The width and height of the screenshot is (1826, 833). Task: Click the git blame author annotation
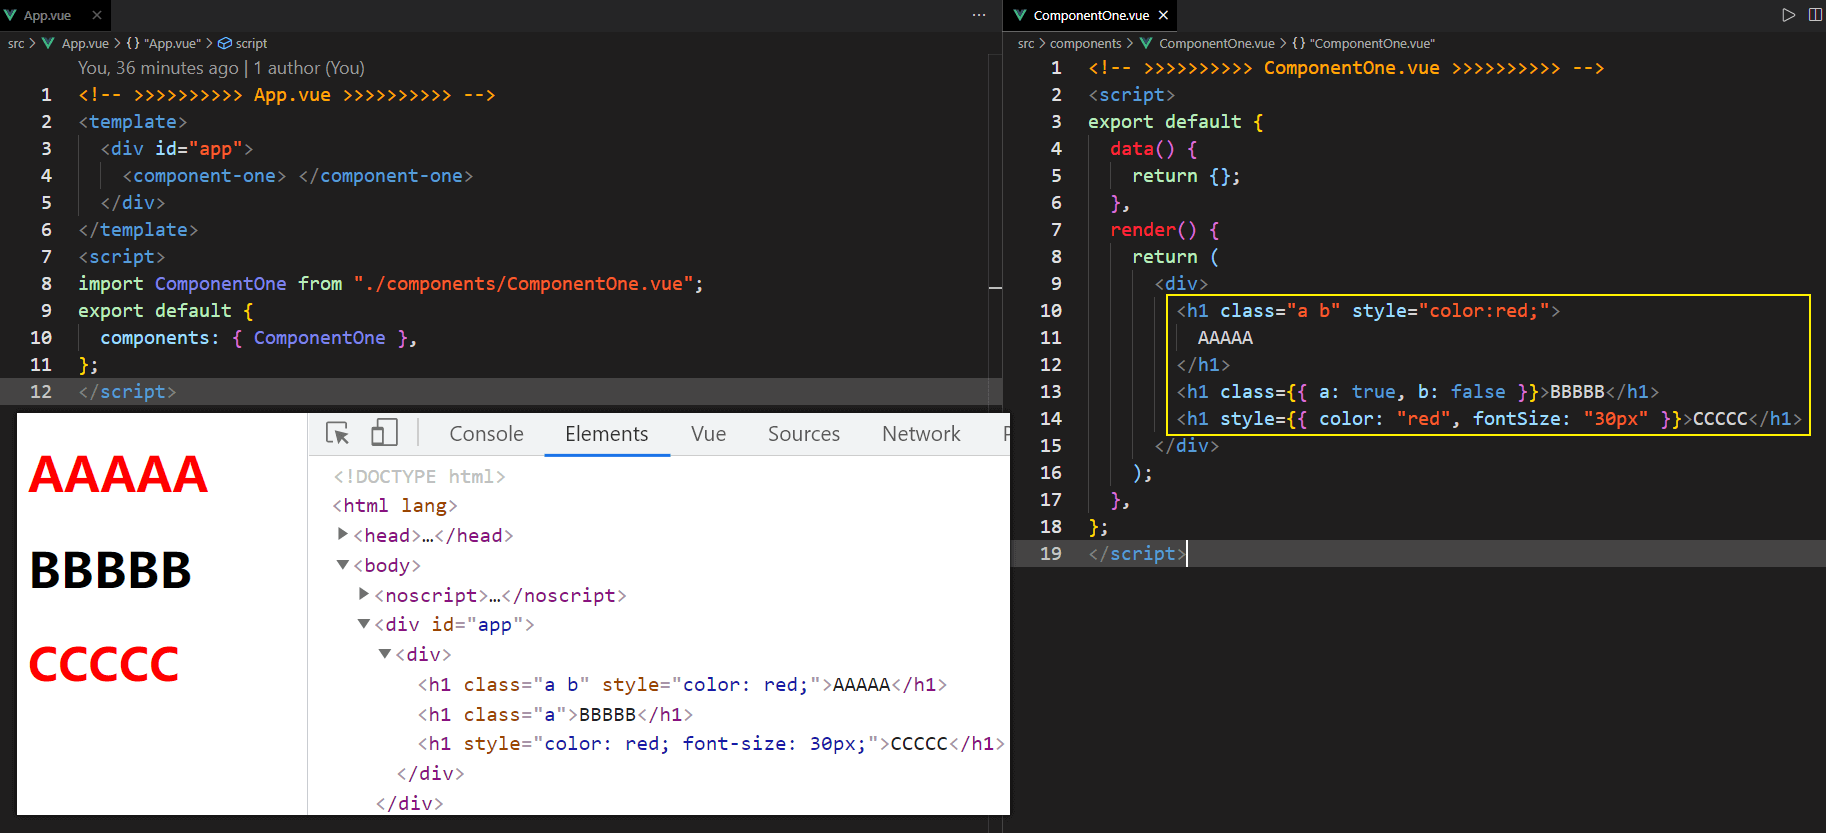221,68
